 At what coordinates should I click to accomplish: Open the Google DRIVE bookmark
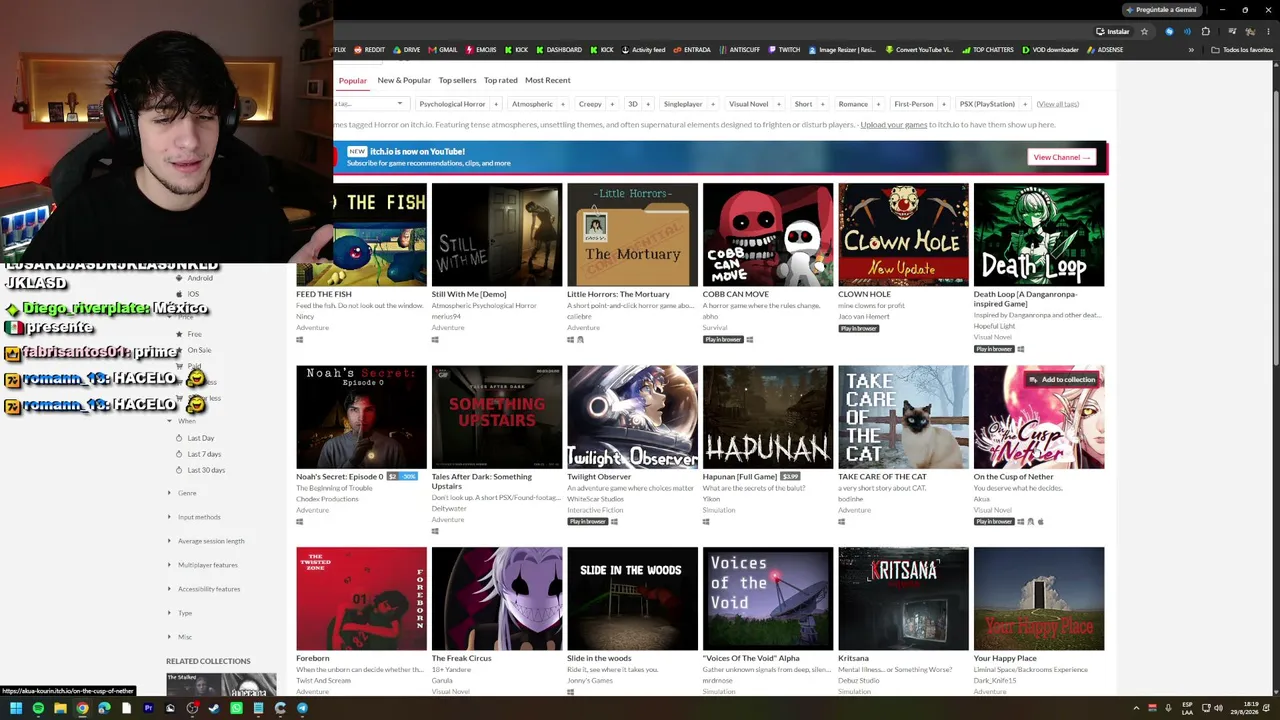click(407, 50)
